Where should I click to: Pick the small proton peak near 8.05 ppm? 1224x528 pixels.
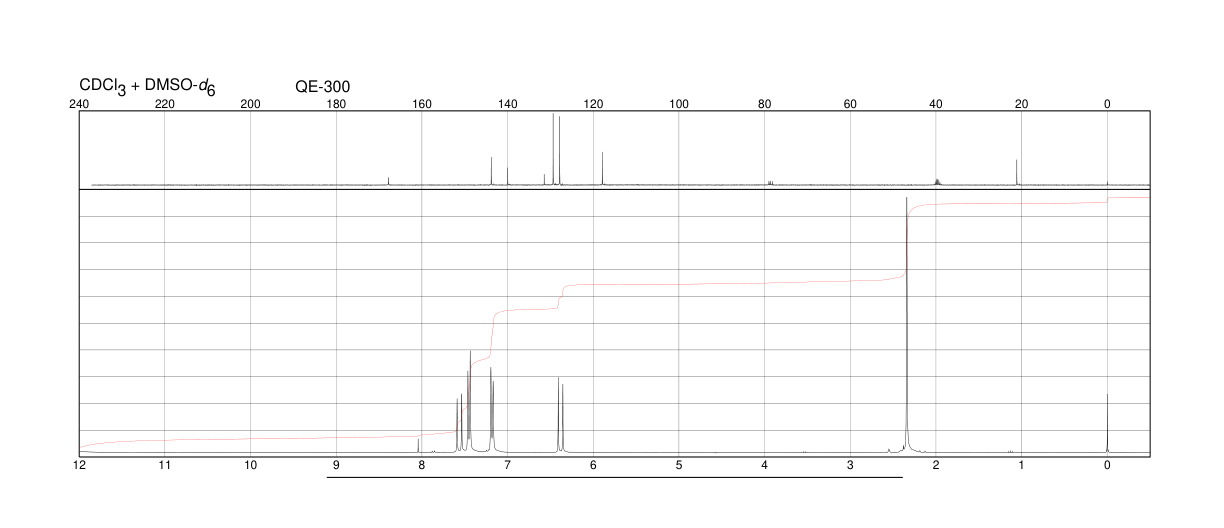pos(418,445)
